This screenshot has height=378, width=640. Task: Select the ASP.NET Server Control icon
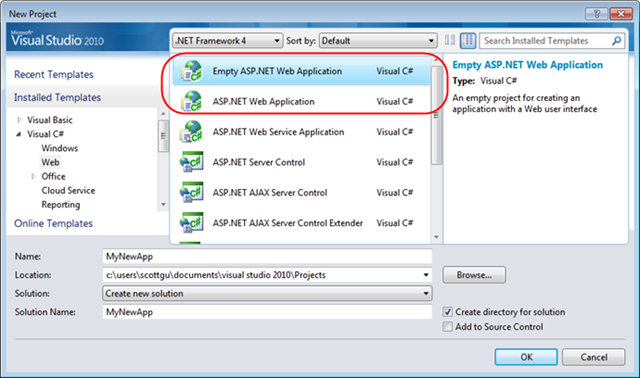191,162
